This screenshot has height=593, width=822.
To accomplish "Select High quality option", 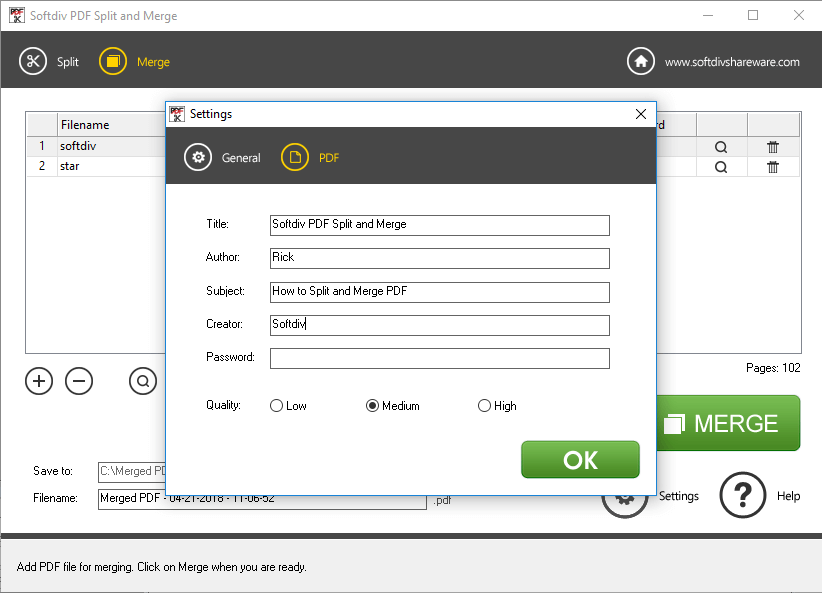I will pyautogui.click(x=485, y=406).
